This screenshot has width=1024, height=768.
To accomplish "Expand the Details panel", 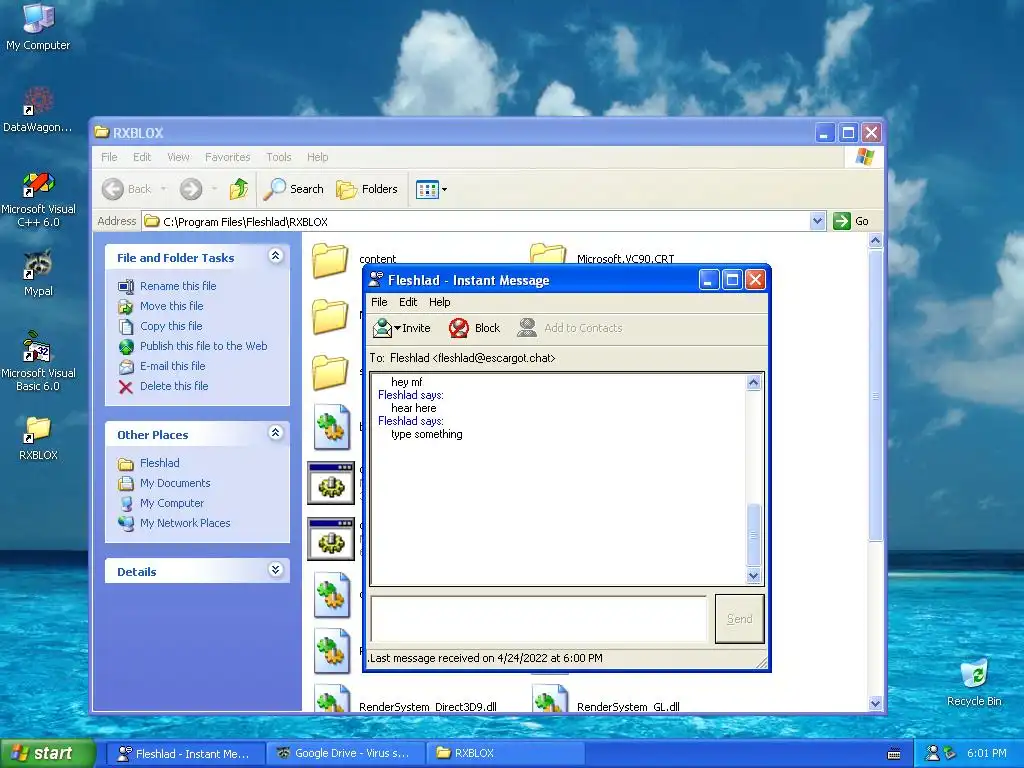I will pyautogui.click(x=276, y=569).
